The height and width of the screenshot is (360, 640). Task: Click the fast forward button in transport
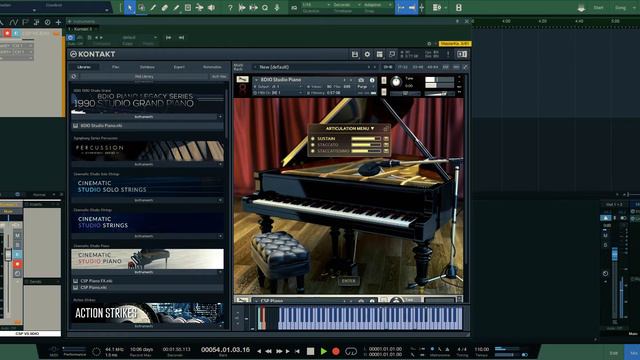tap(279, 351)
